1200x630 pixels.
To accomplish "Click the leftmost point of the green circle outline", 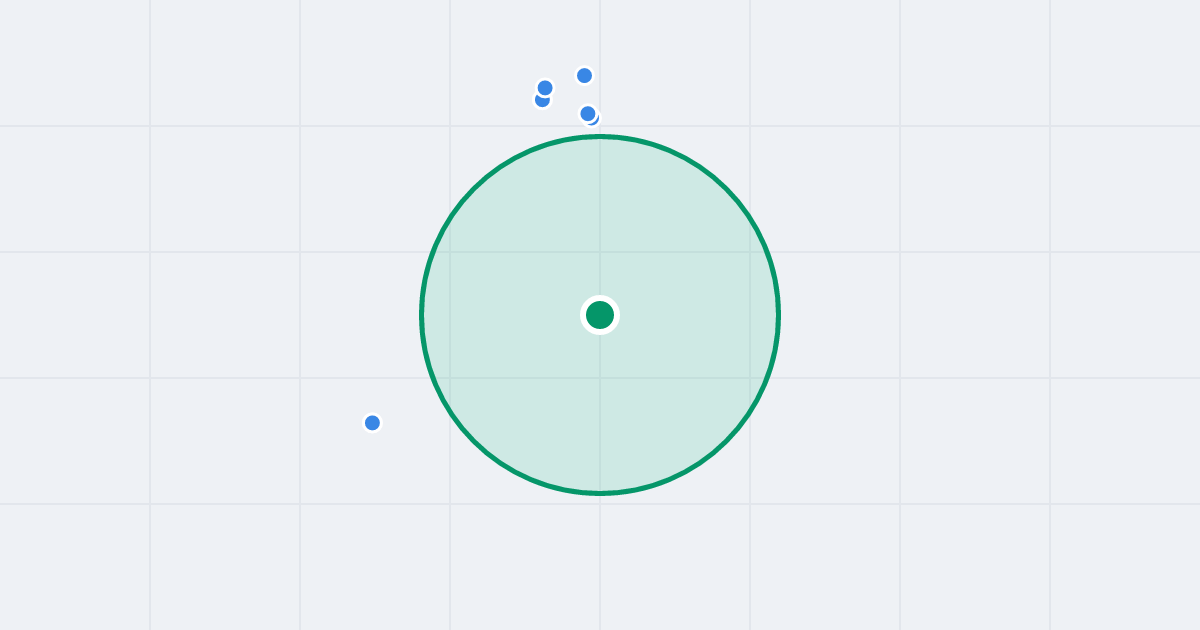I will pos(422,315).
